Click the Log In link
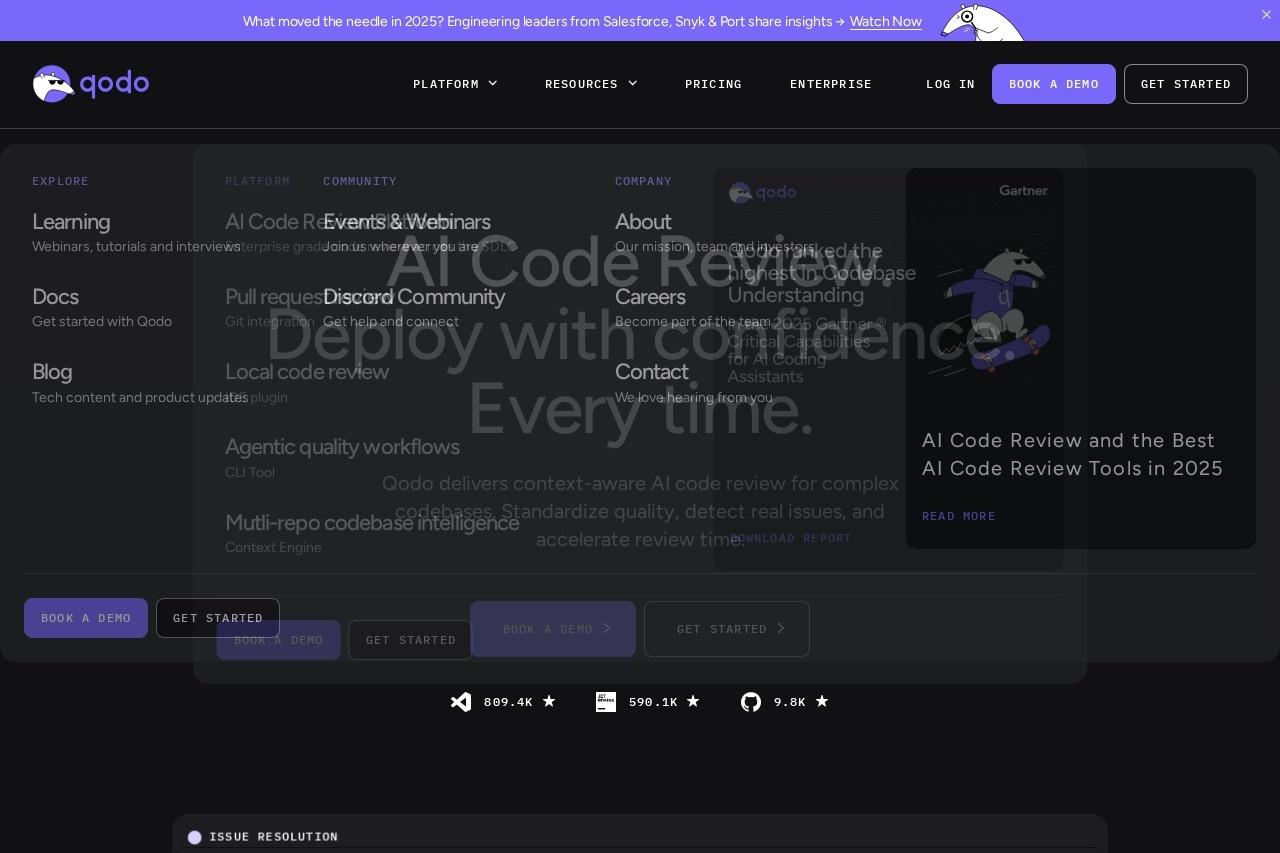 (x=950, y=84)
